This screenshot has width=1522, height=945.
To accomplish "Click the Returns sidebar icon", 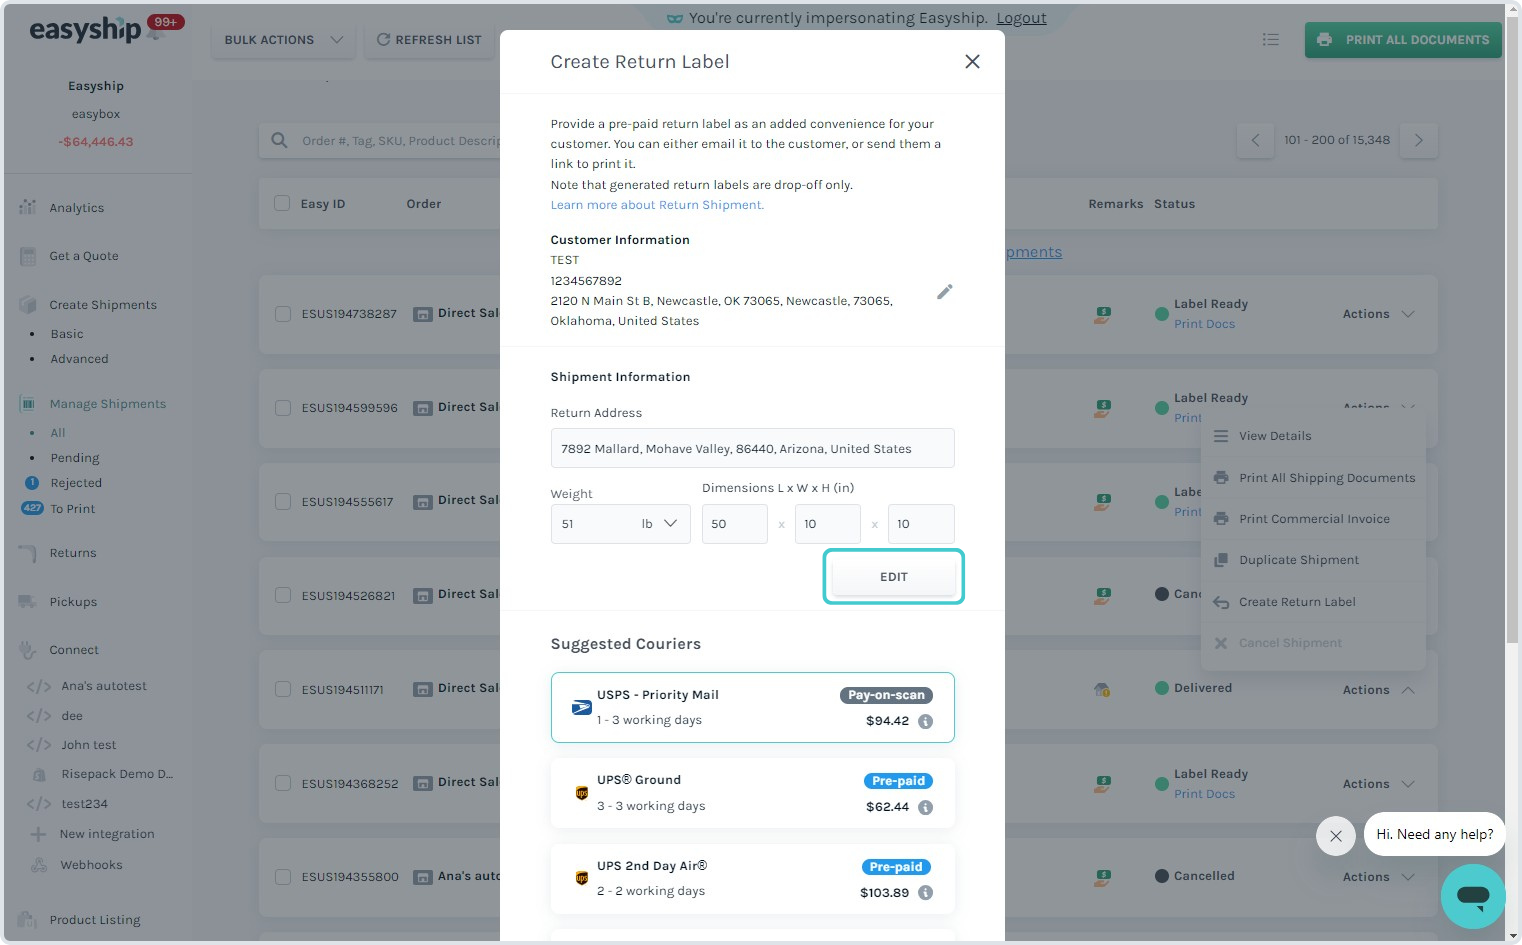I will 28,553.
